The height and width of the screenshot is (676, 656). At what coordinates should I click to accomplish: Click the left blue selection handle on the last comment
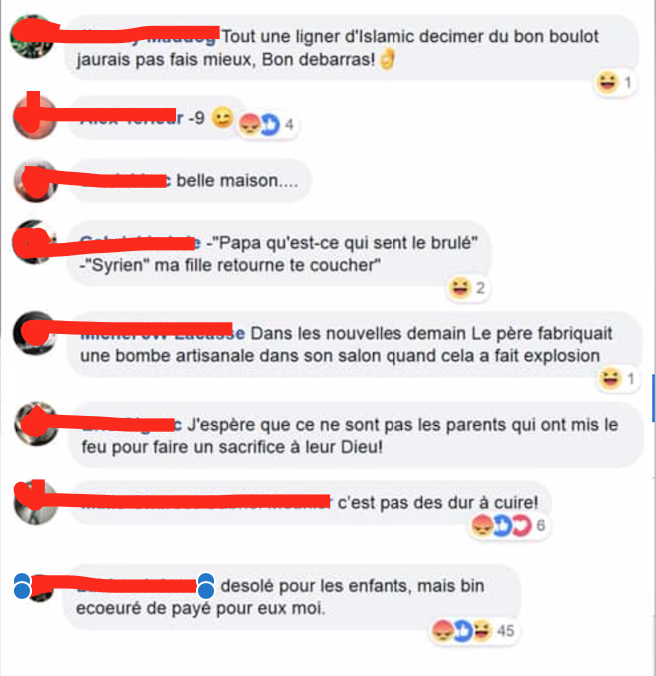pyautogui.click(x=22, y=586)
